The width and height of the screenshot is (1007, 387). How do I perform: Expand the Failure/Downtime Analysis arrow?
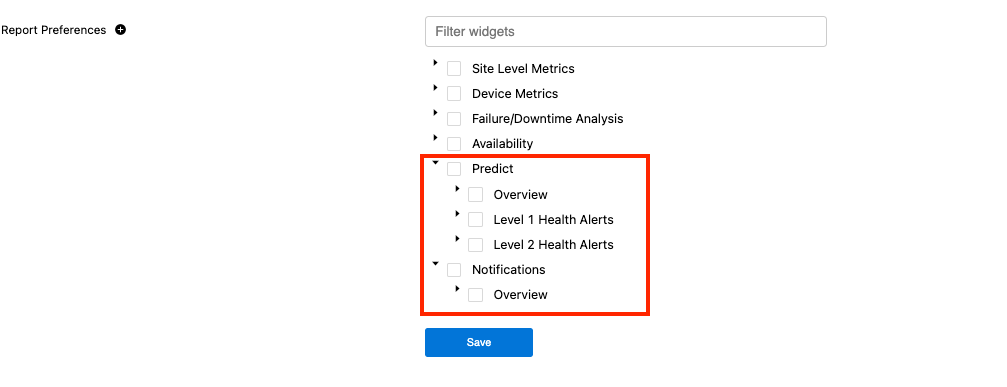click(x=435, y=112)
